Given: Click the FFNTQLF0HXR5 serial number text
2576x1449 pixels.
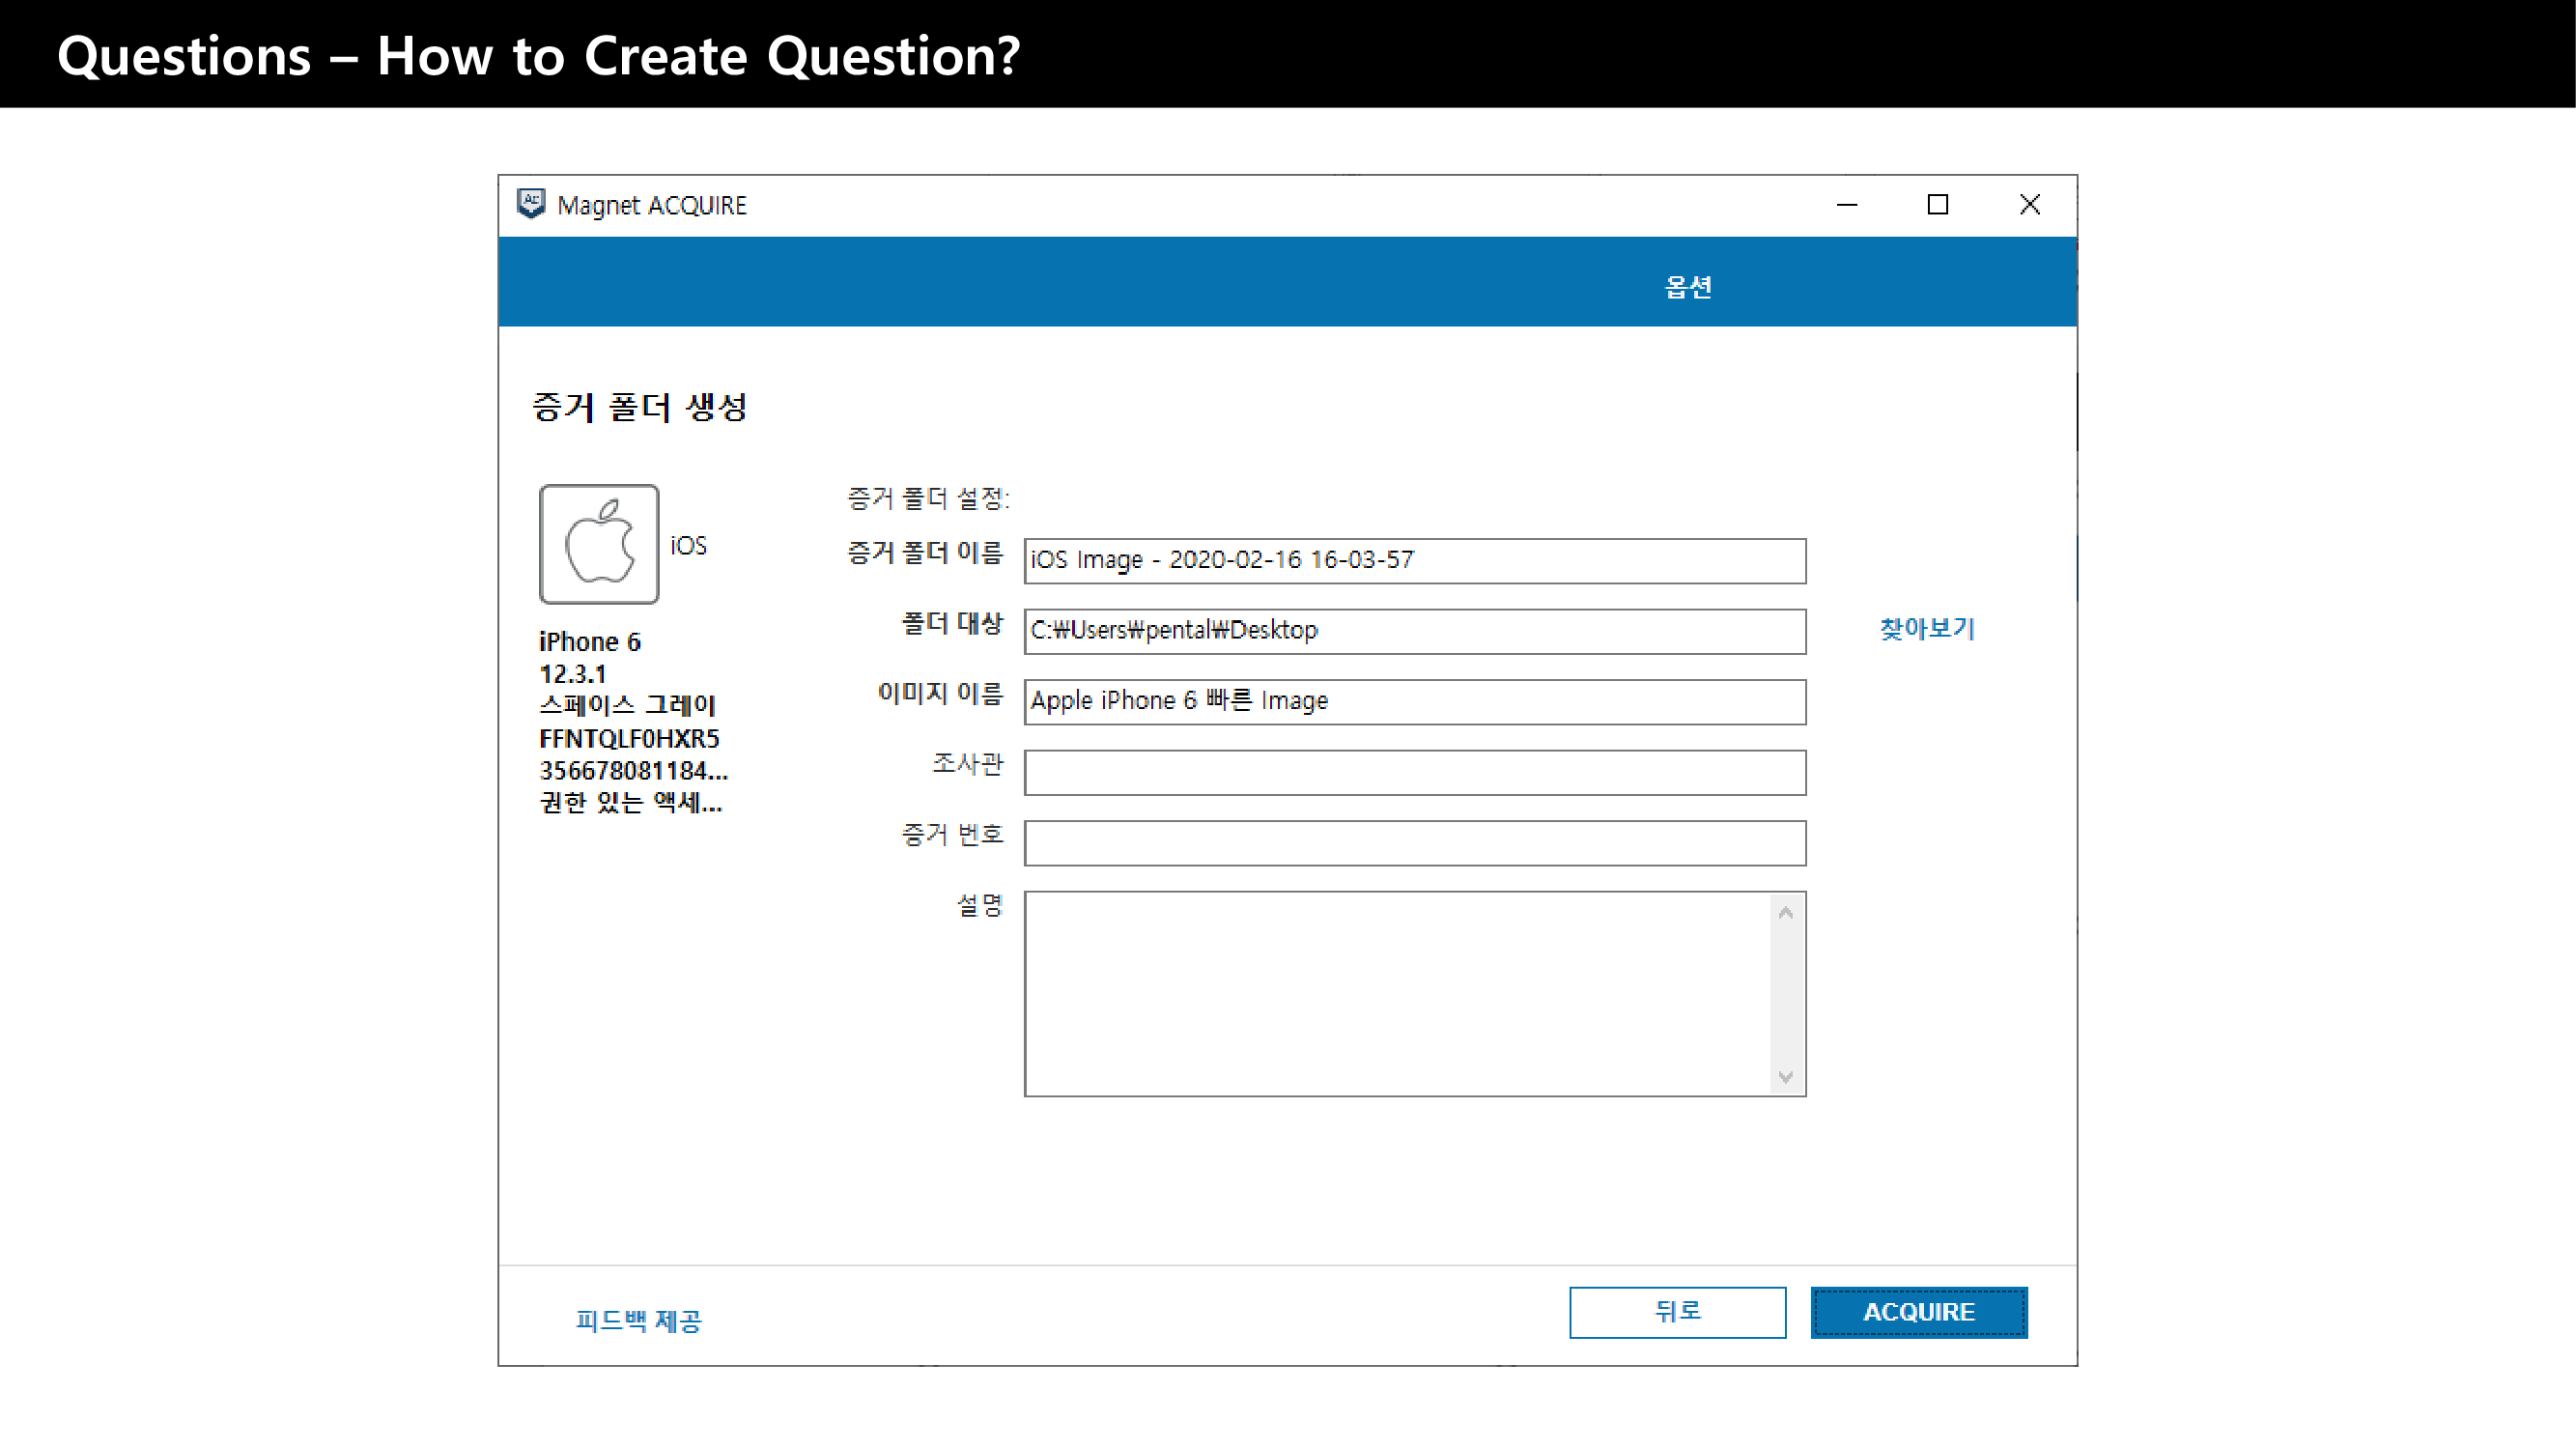Looking at the screenshot, I should (x=629, y=738).
